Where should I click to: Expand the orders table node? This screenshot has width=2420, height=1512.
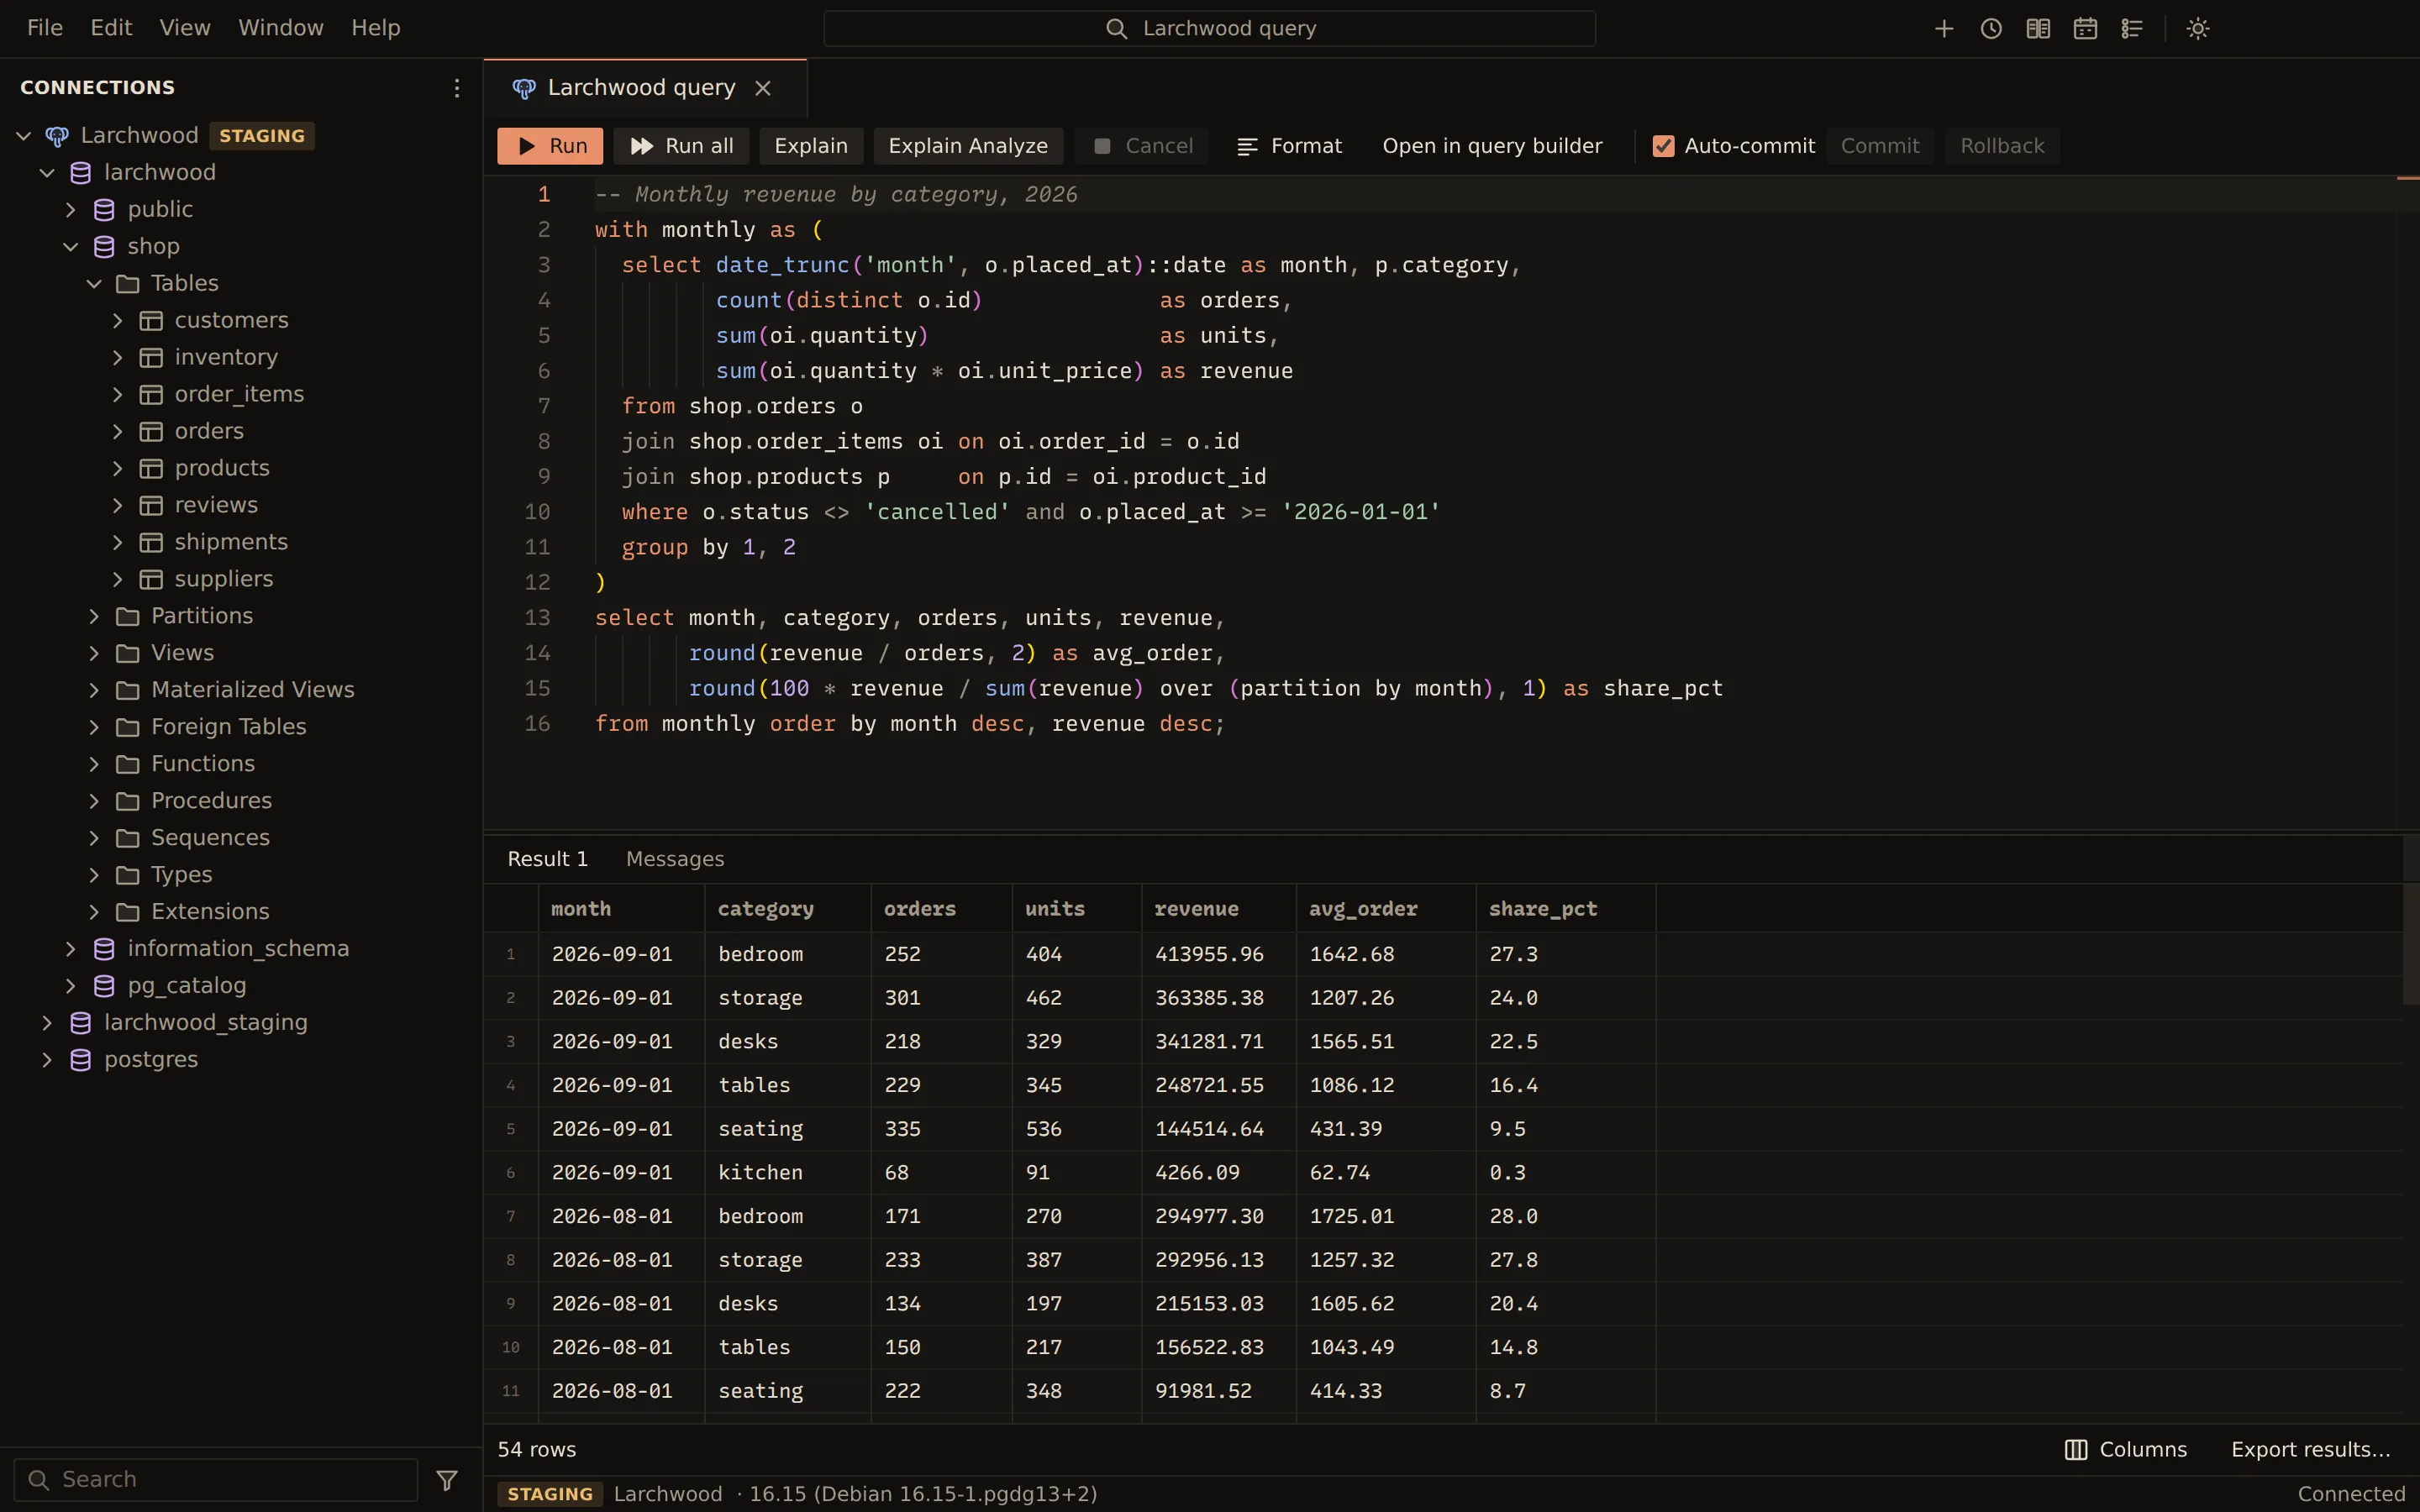118,432
